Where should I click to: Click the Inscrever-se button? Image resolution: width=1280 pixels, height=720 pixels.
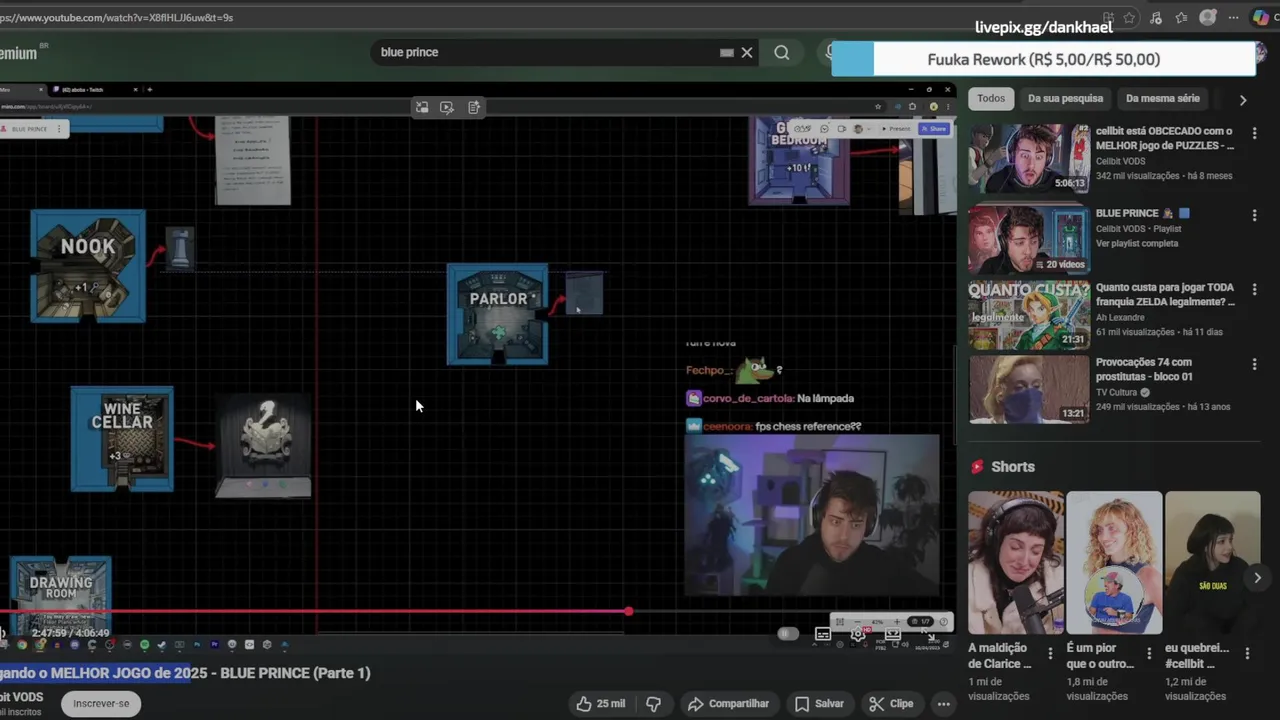tap(101, 703)
